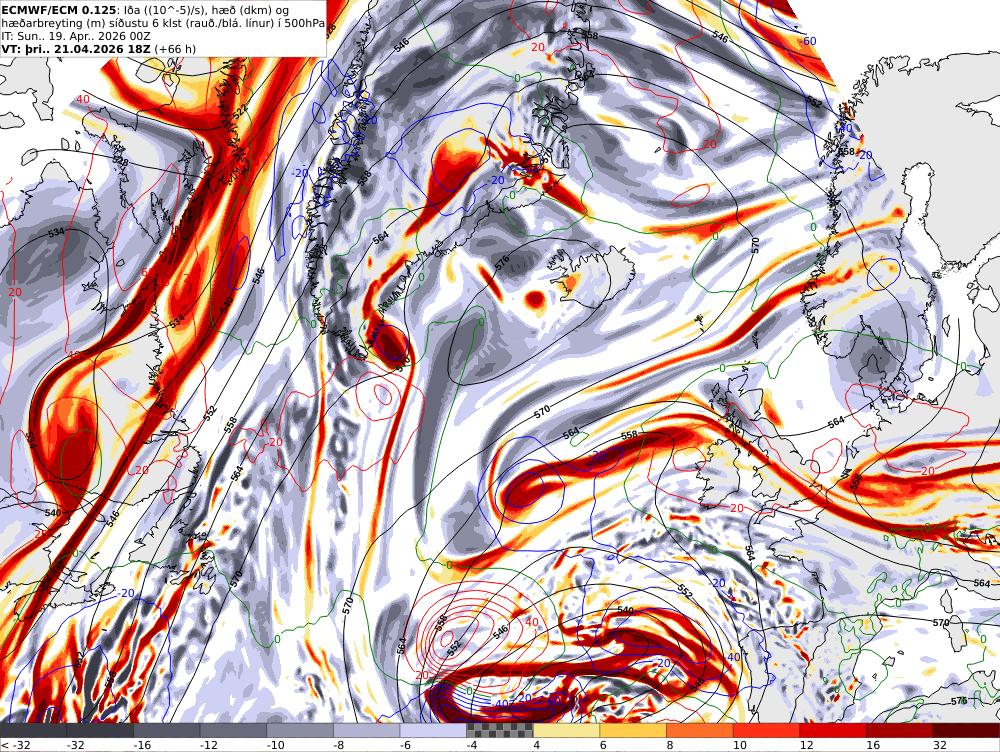The image size is (1000, 752).
Task: Click the checkered legend swatch between -4 and 4
Action: tap(500, 730)
